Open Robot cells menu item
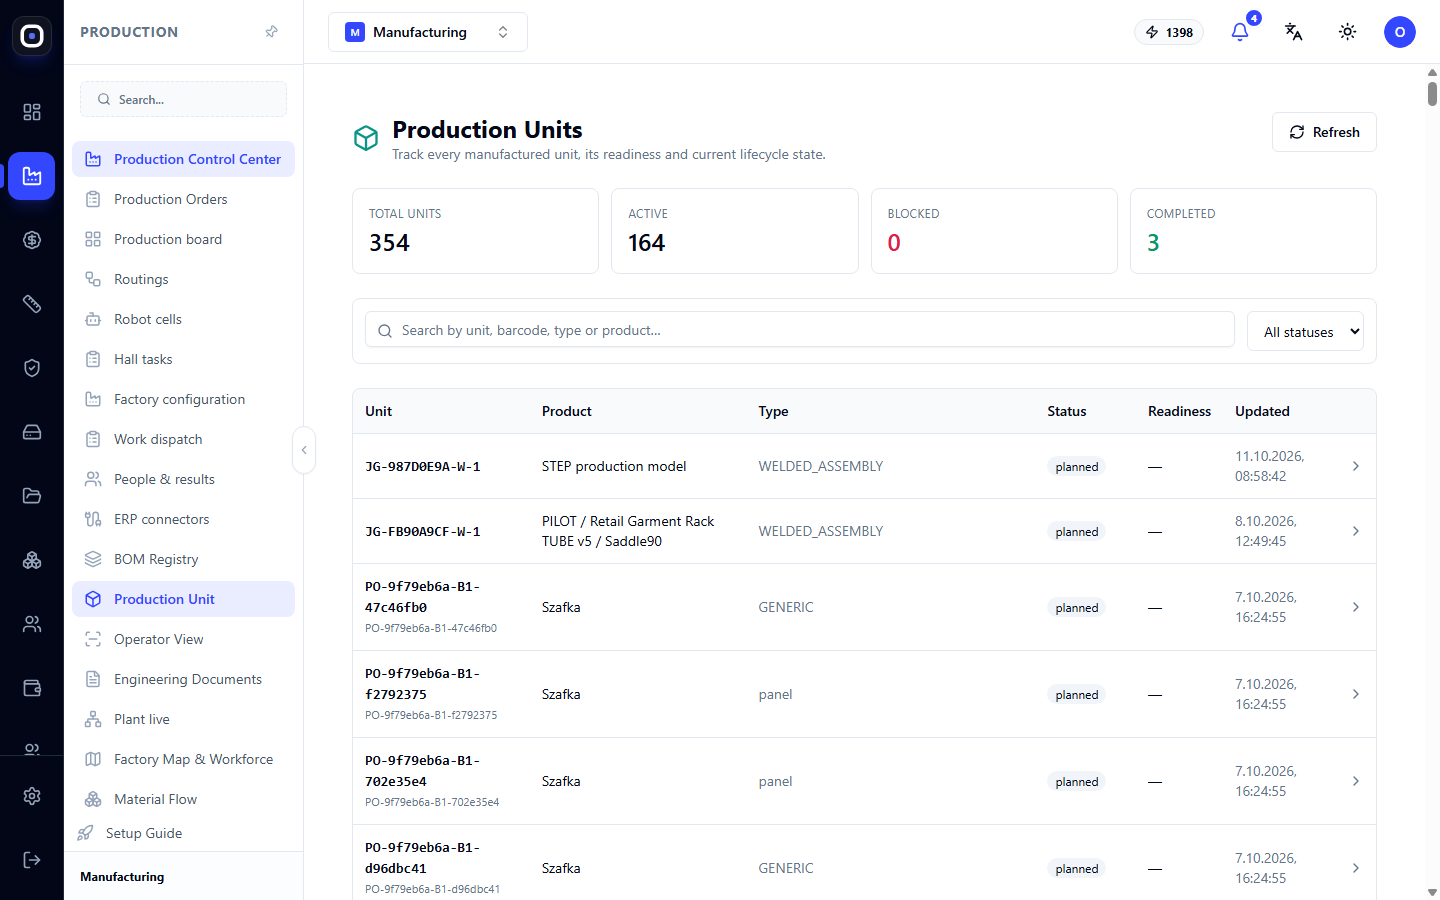1440x900 pixels. (184, 319)
